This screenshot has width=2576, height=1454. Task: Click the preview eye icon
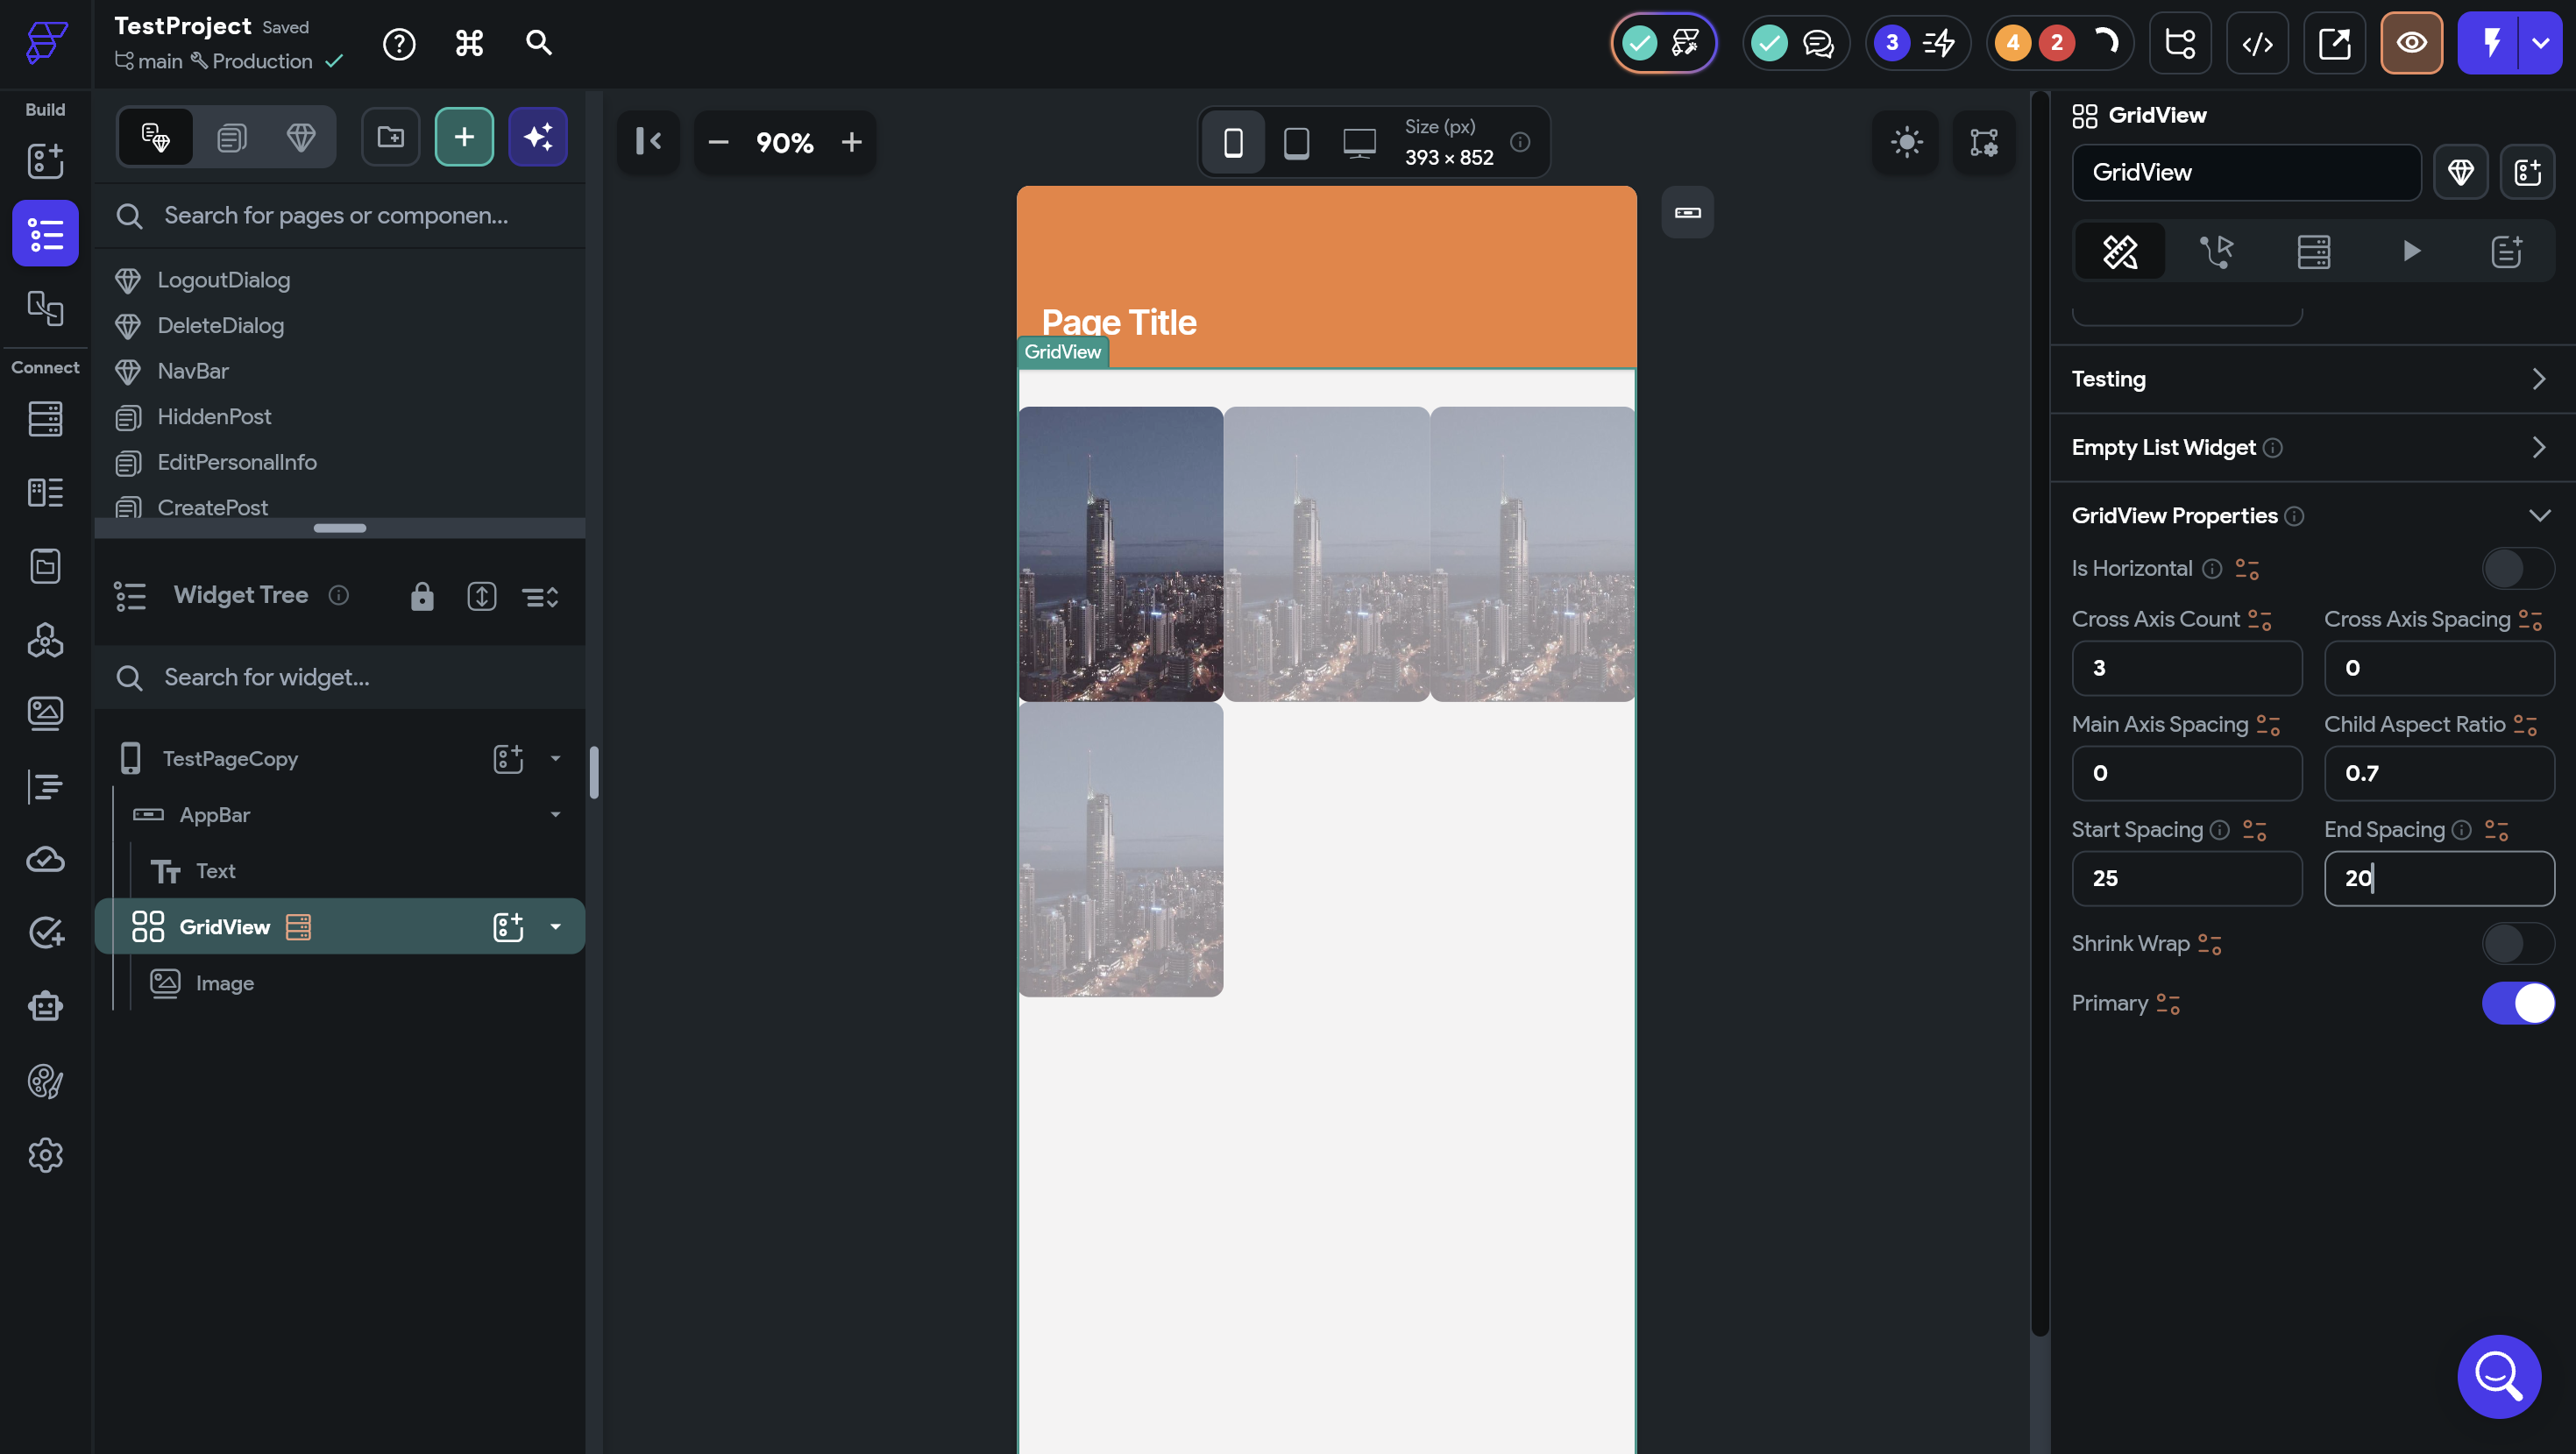point(2410,43)
